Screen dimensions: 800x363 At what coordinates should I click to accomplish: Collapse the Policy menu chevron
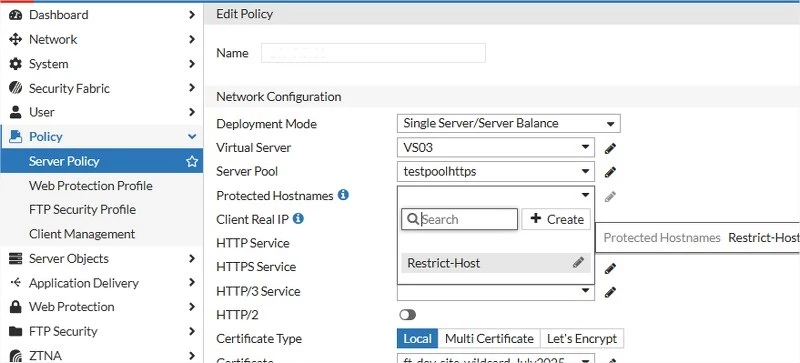[192, 136]
